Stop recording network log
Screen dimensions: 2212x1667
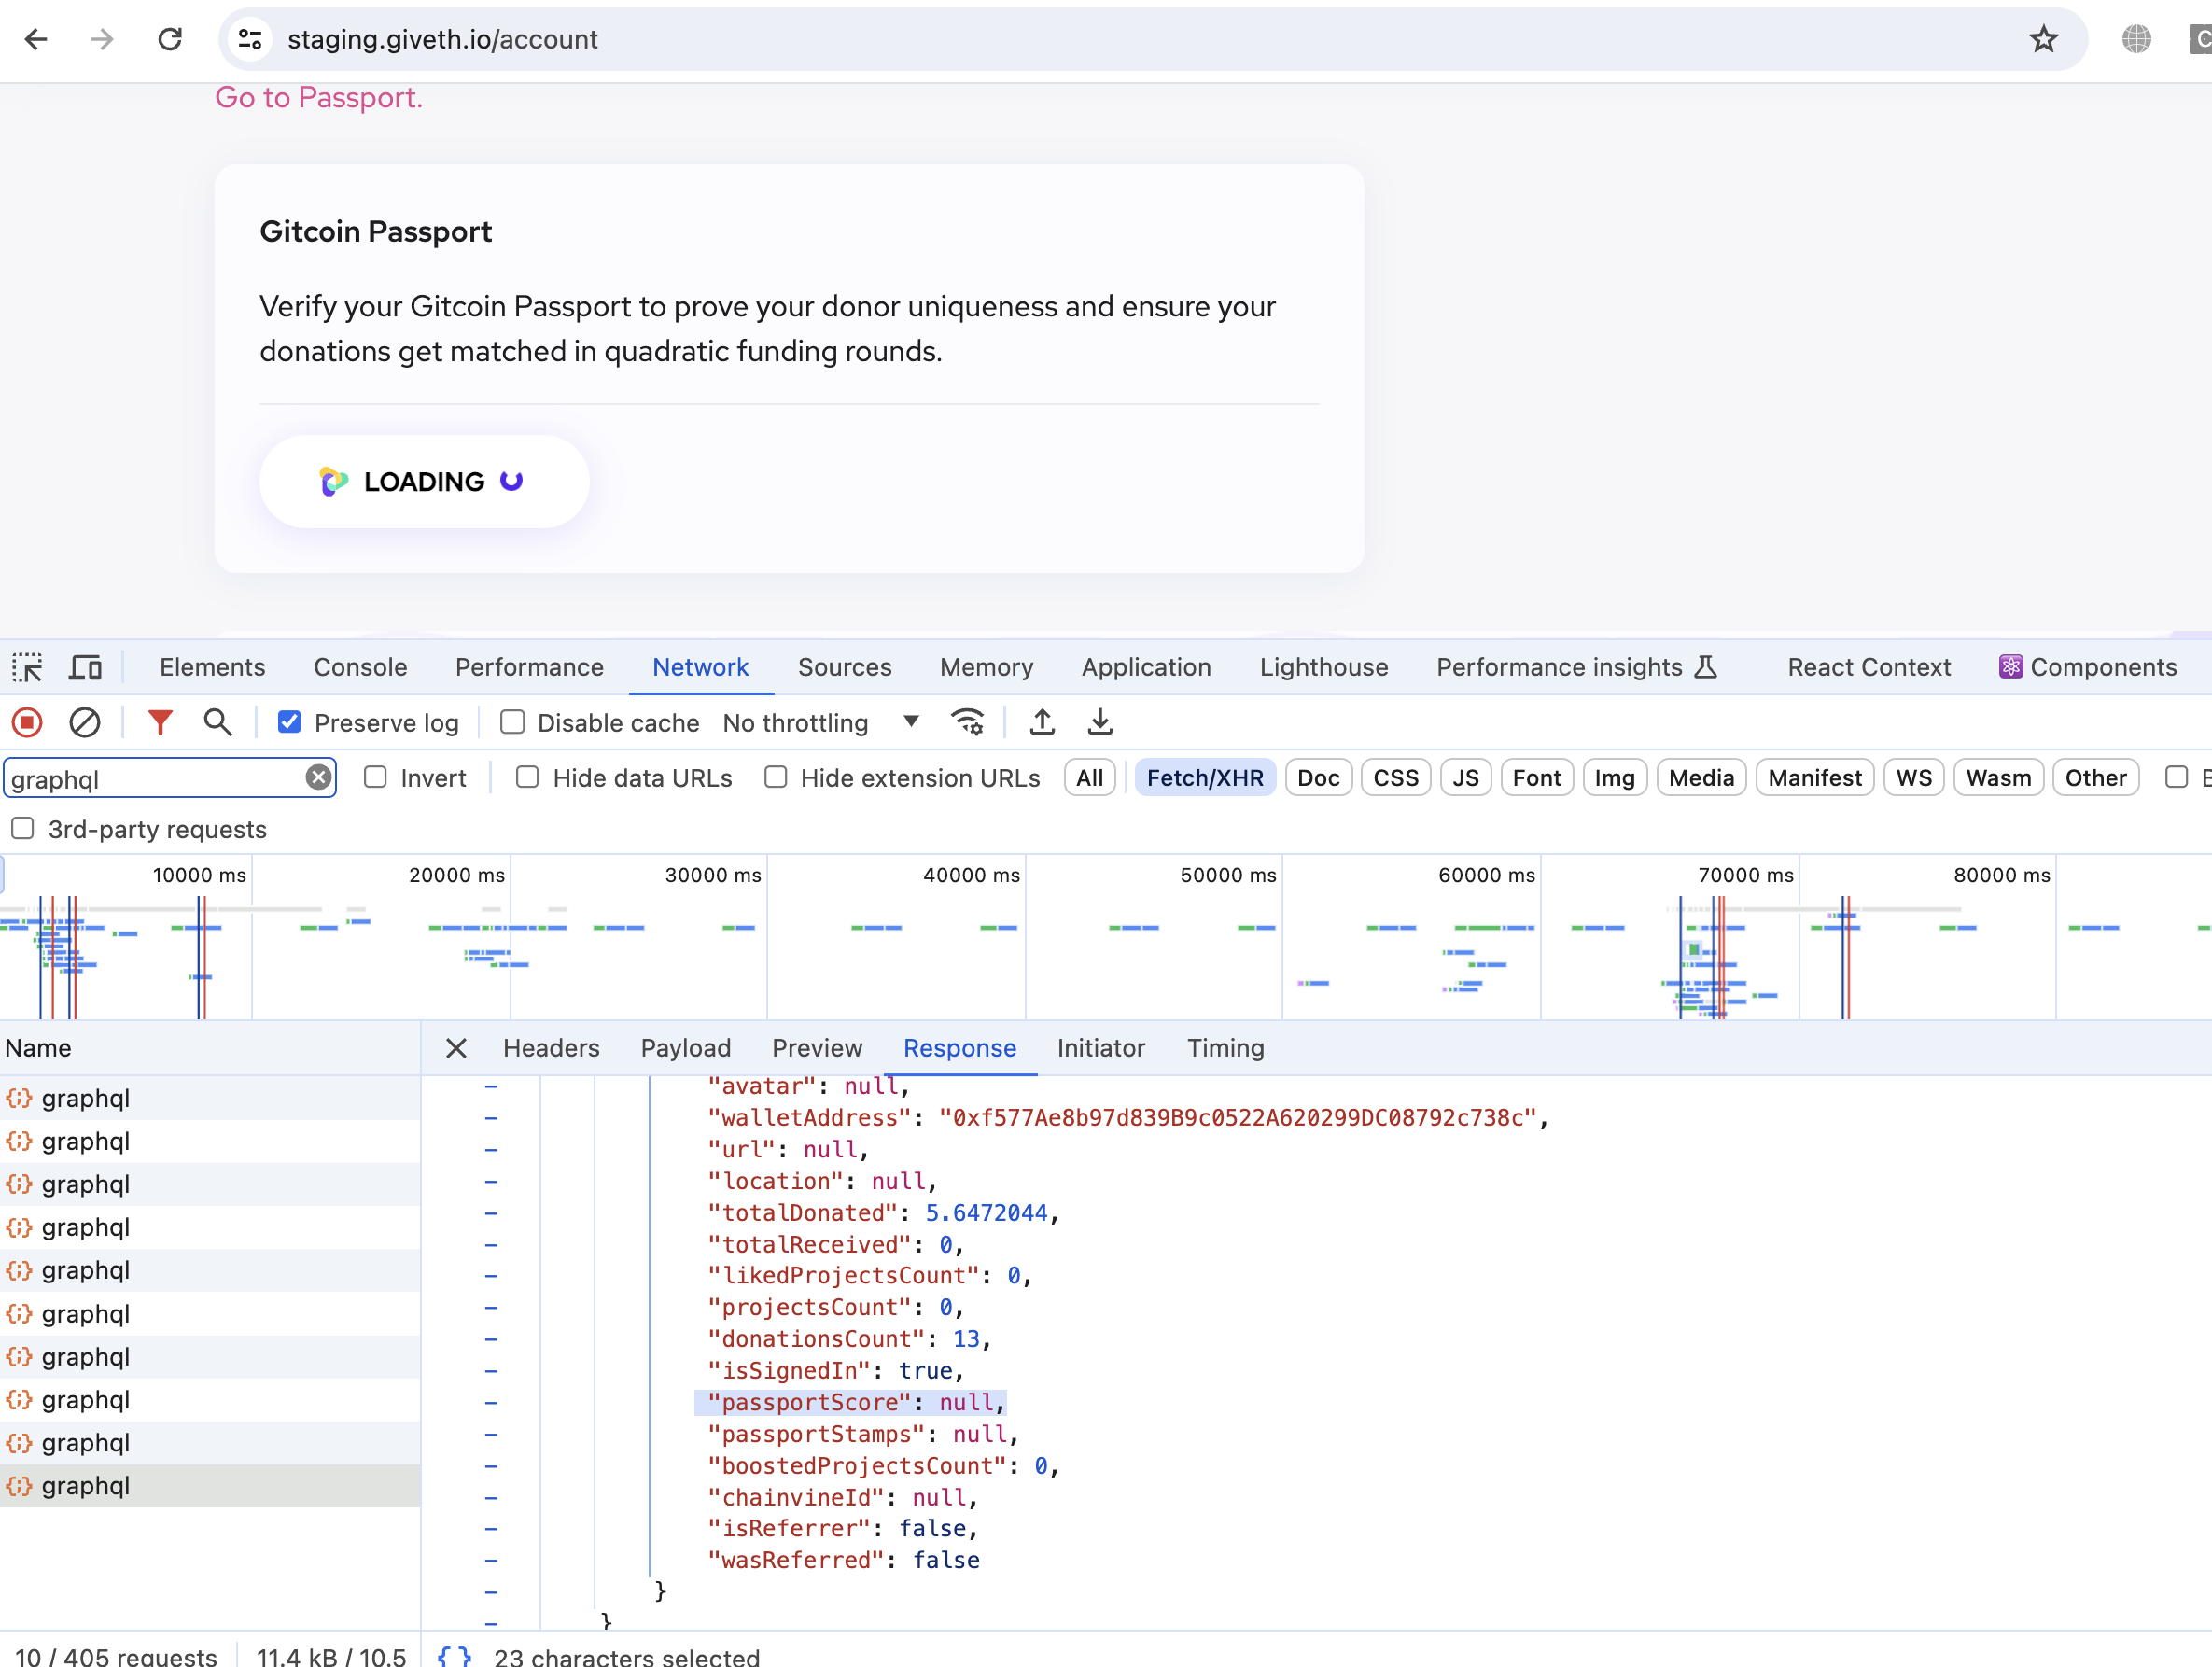[27, 722]
